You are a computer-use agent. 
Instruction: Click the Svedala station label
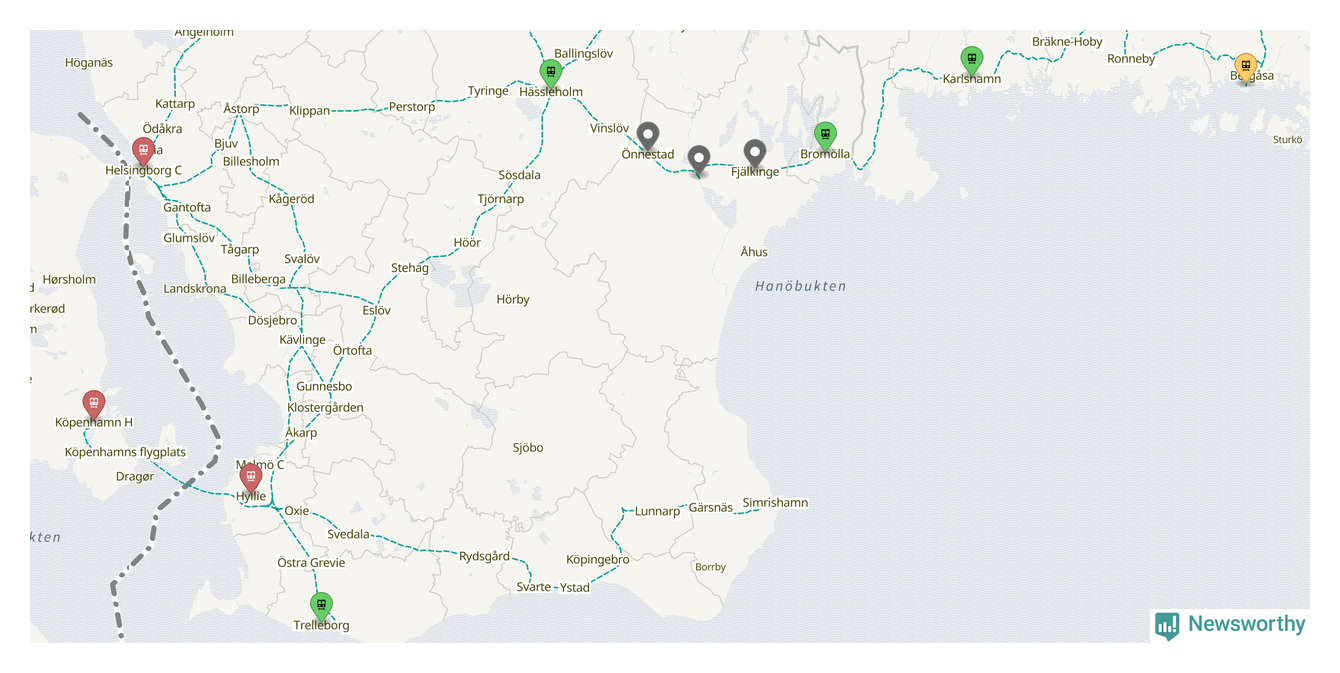348,533
